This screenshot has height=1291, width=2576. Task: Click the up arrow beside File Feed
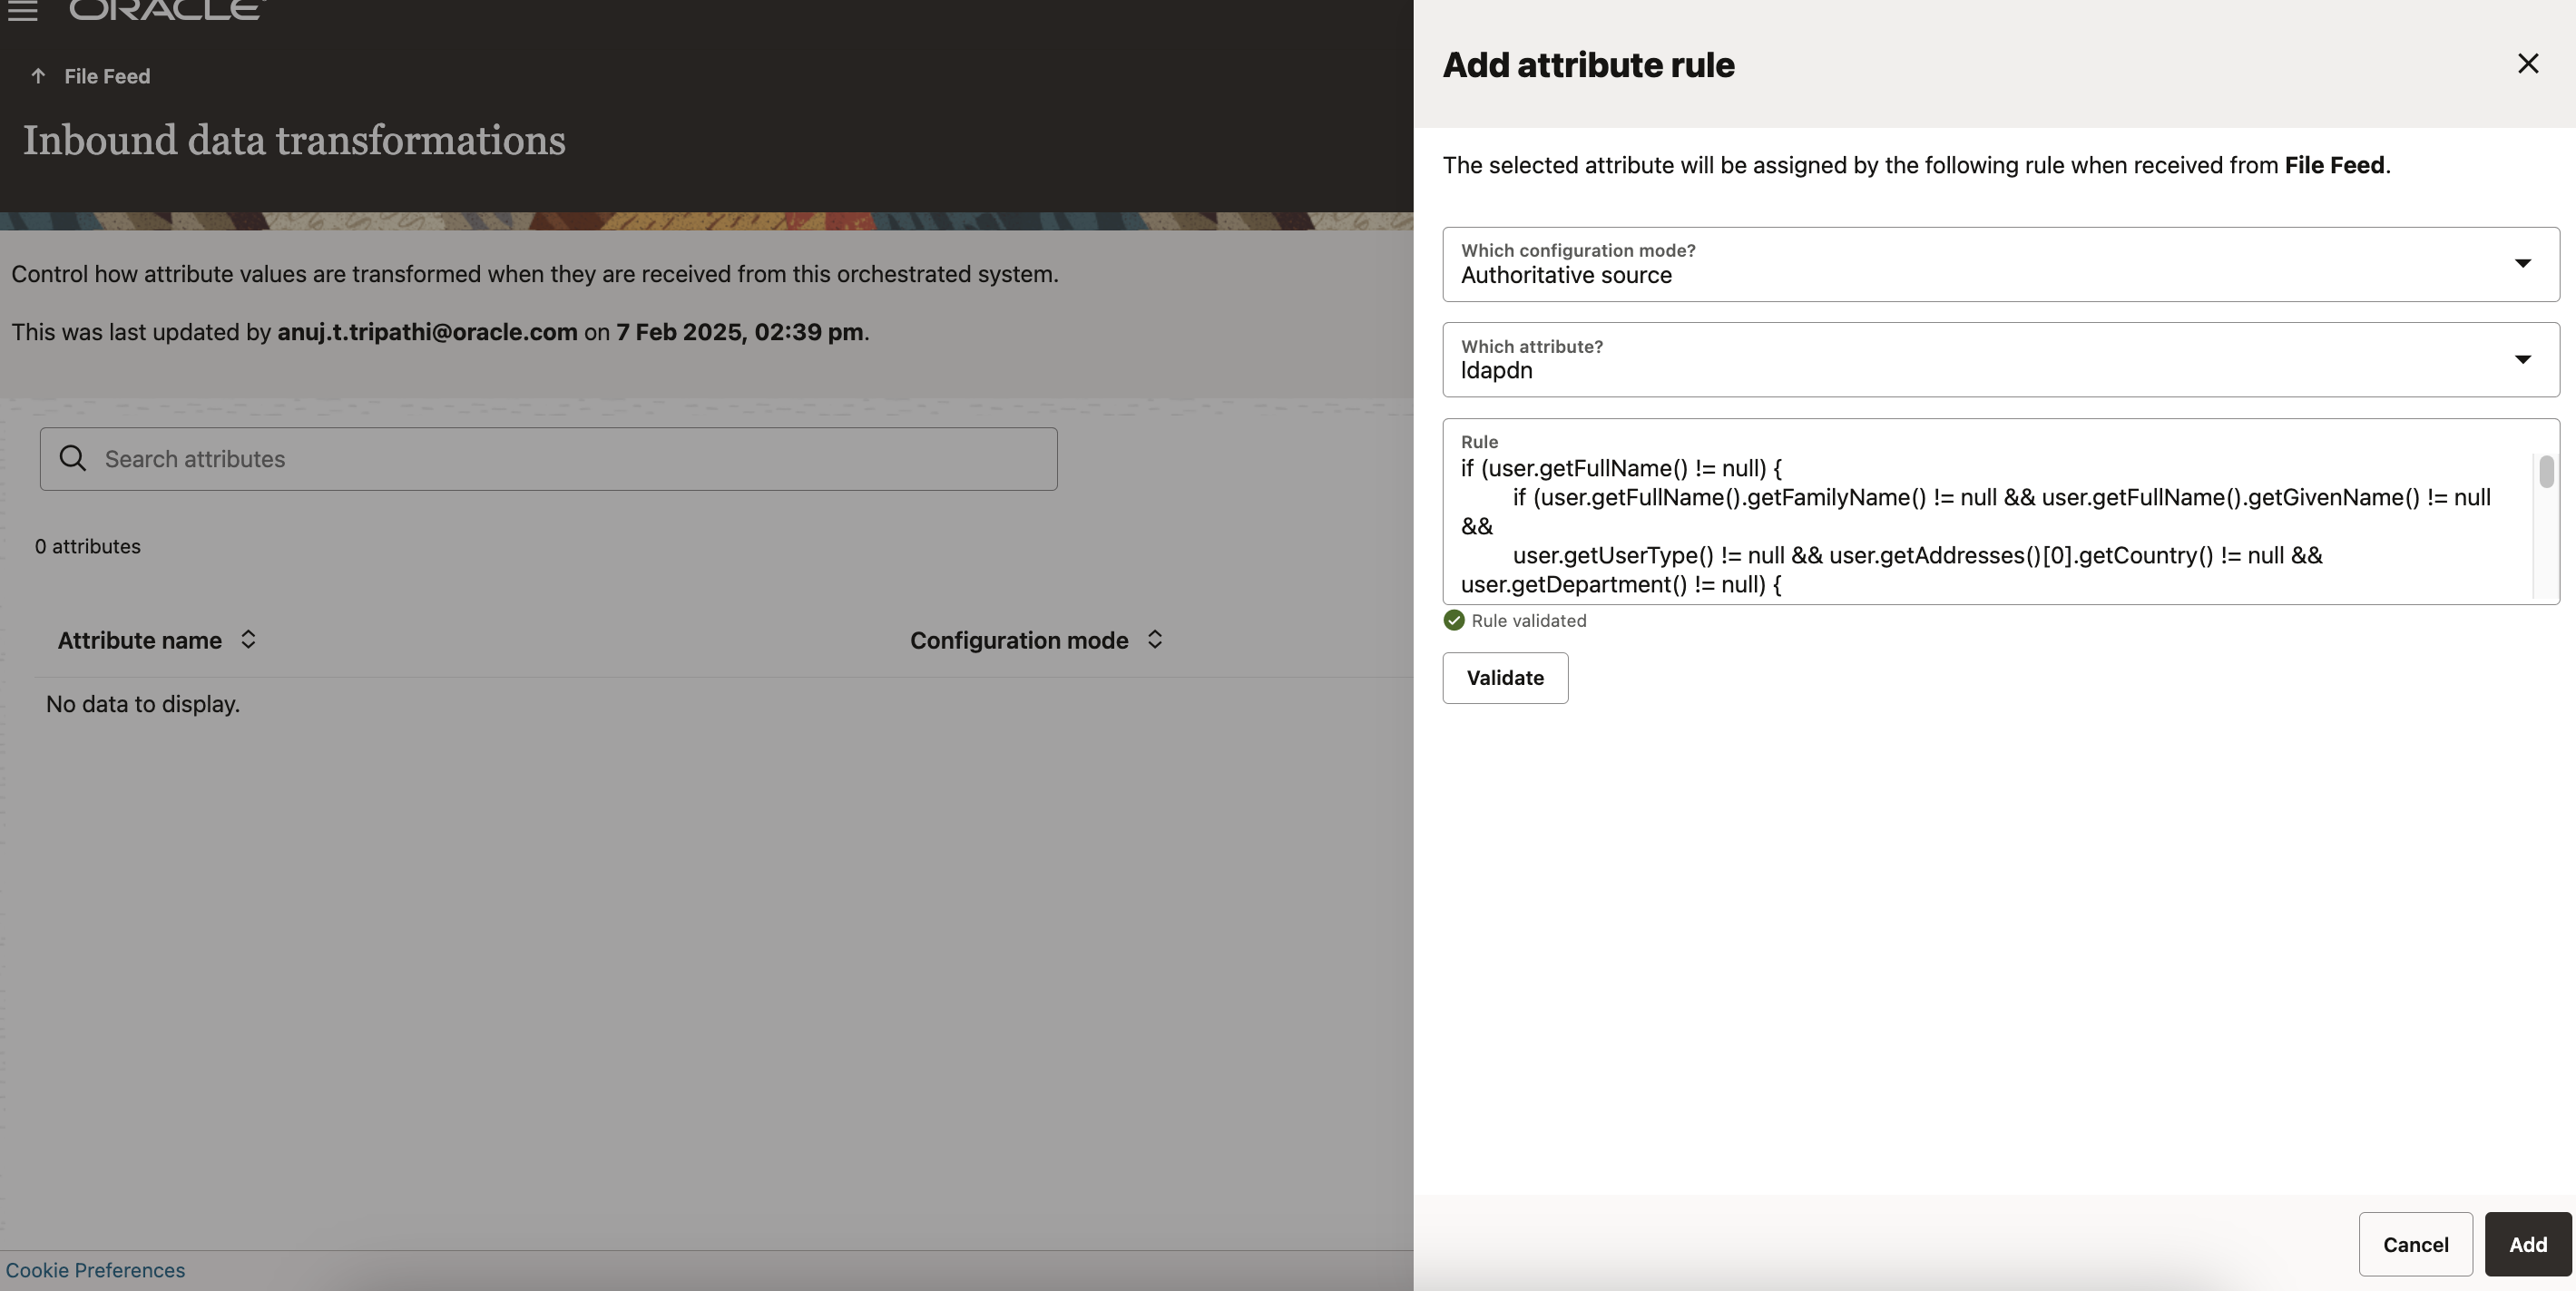(38, 76)
